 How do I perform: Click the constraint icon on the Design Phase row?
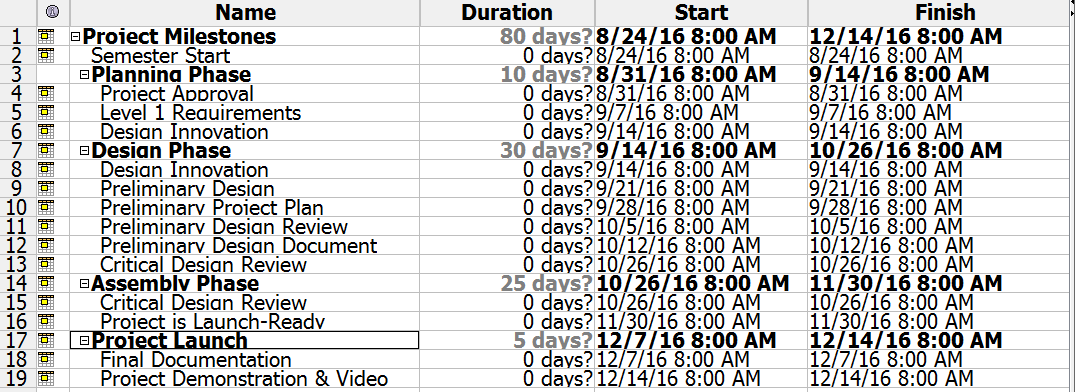pos(47,150)
